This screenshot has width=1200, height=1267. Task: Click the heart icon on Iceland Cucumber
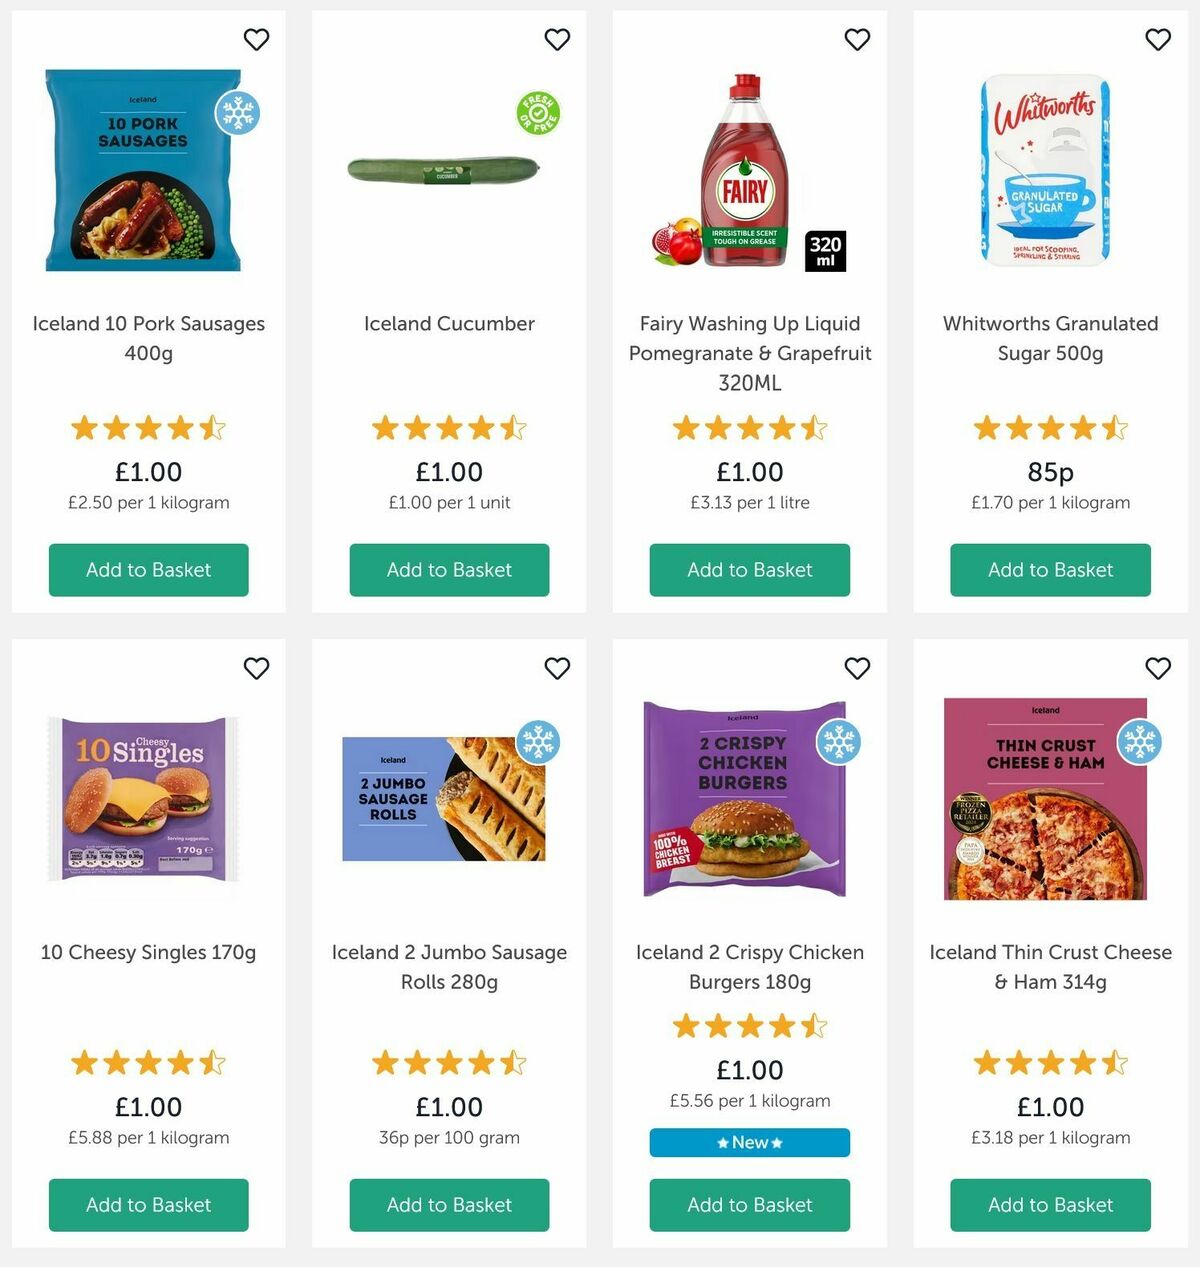pos(557,40)
